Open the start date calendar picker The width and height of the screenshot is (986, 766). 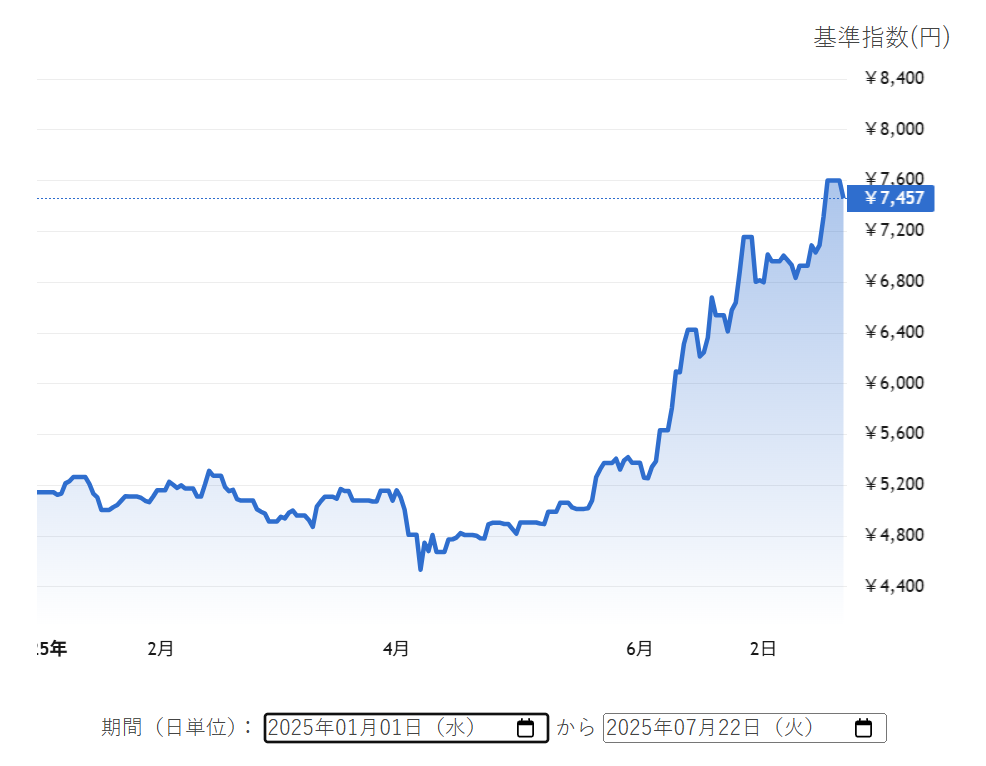525,728
